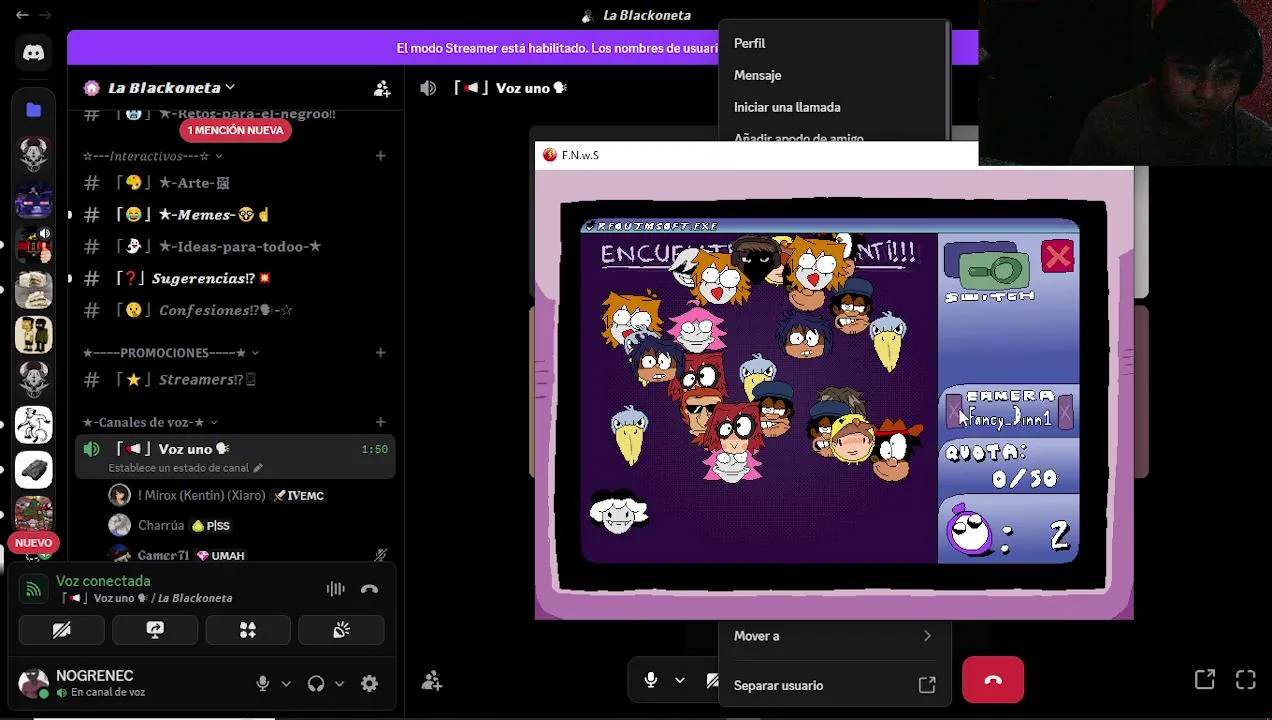
Task: Click the NUEVO badge in server list
Action: tap(33, 543)
